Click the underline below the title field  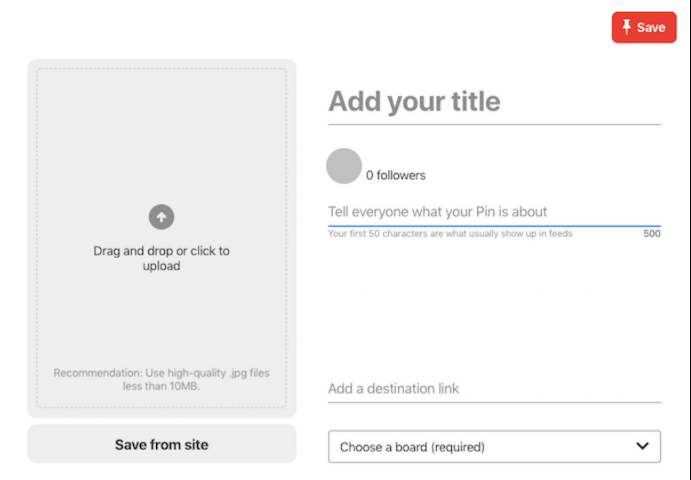(x=494, y=125)
